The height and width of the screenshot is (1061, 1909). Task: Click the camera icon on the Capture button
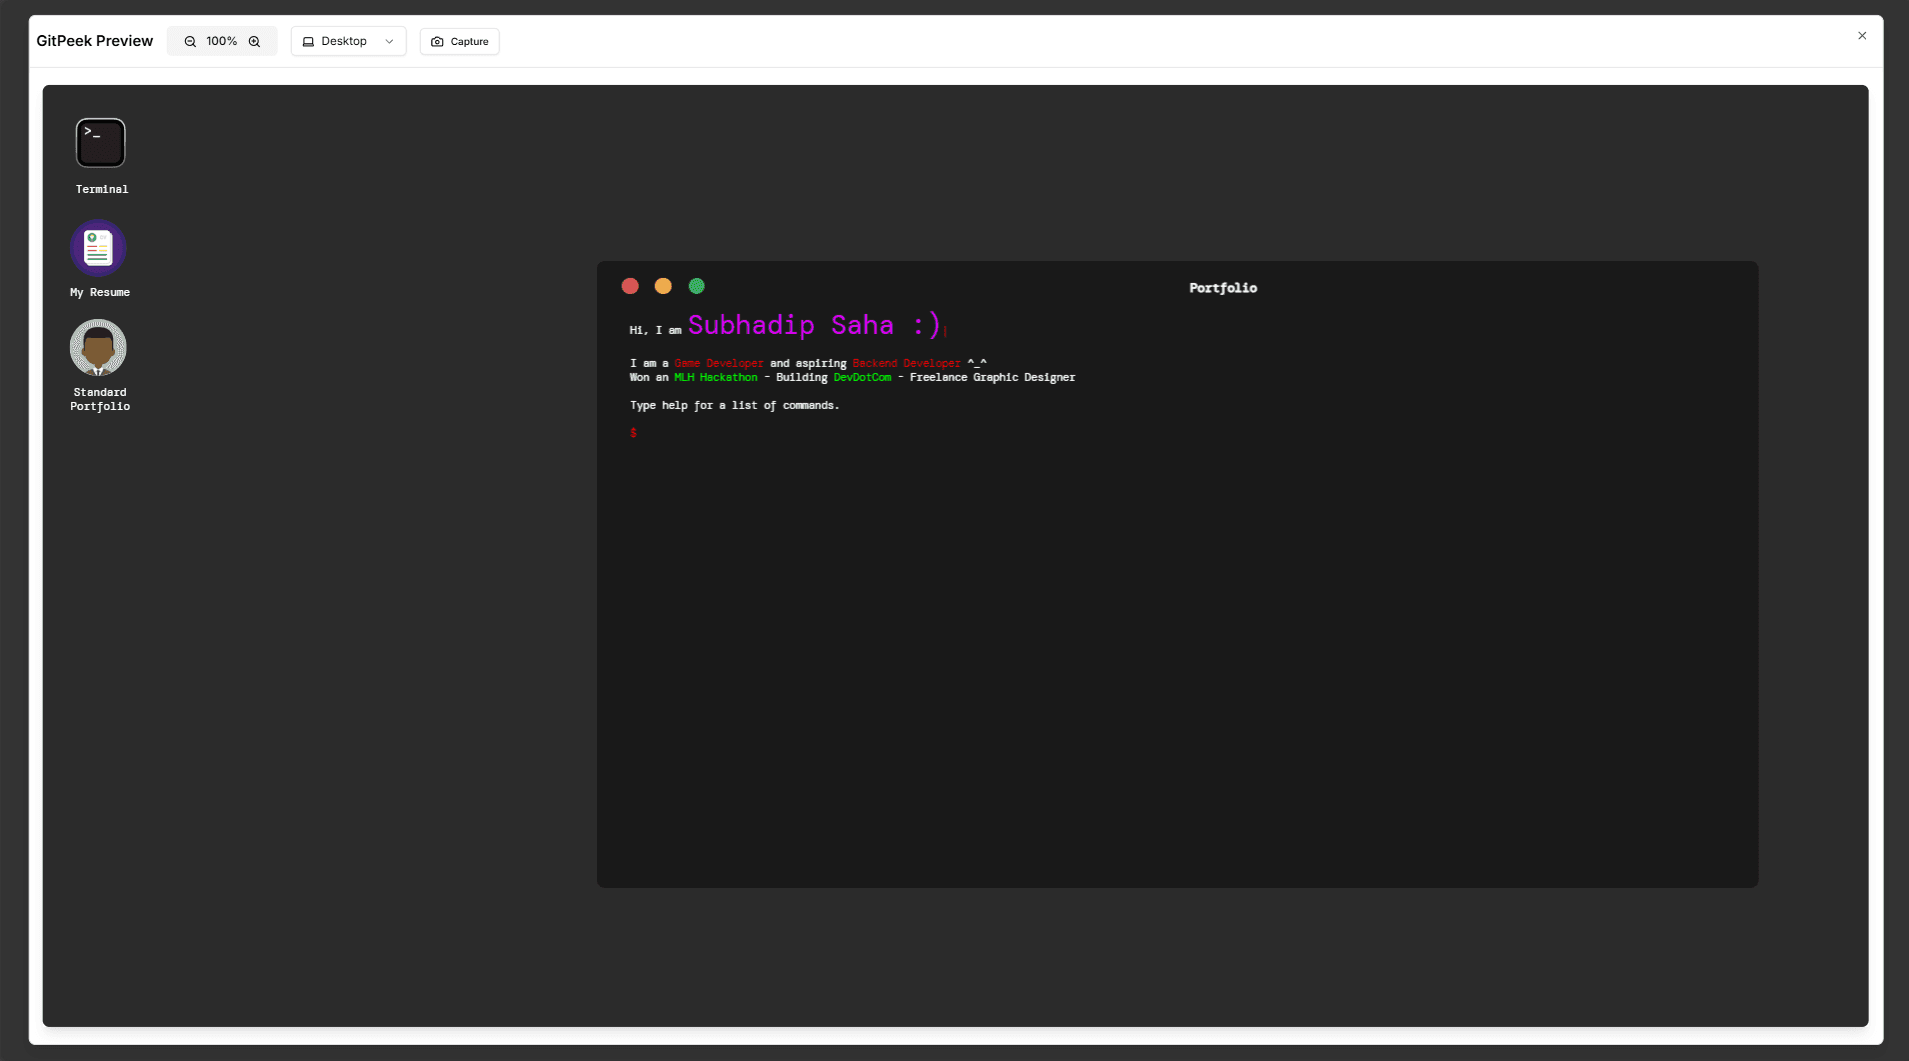[436, 41]
